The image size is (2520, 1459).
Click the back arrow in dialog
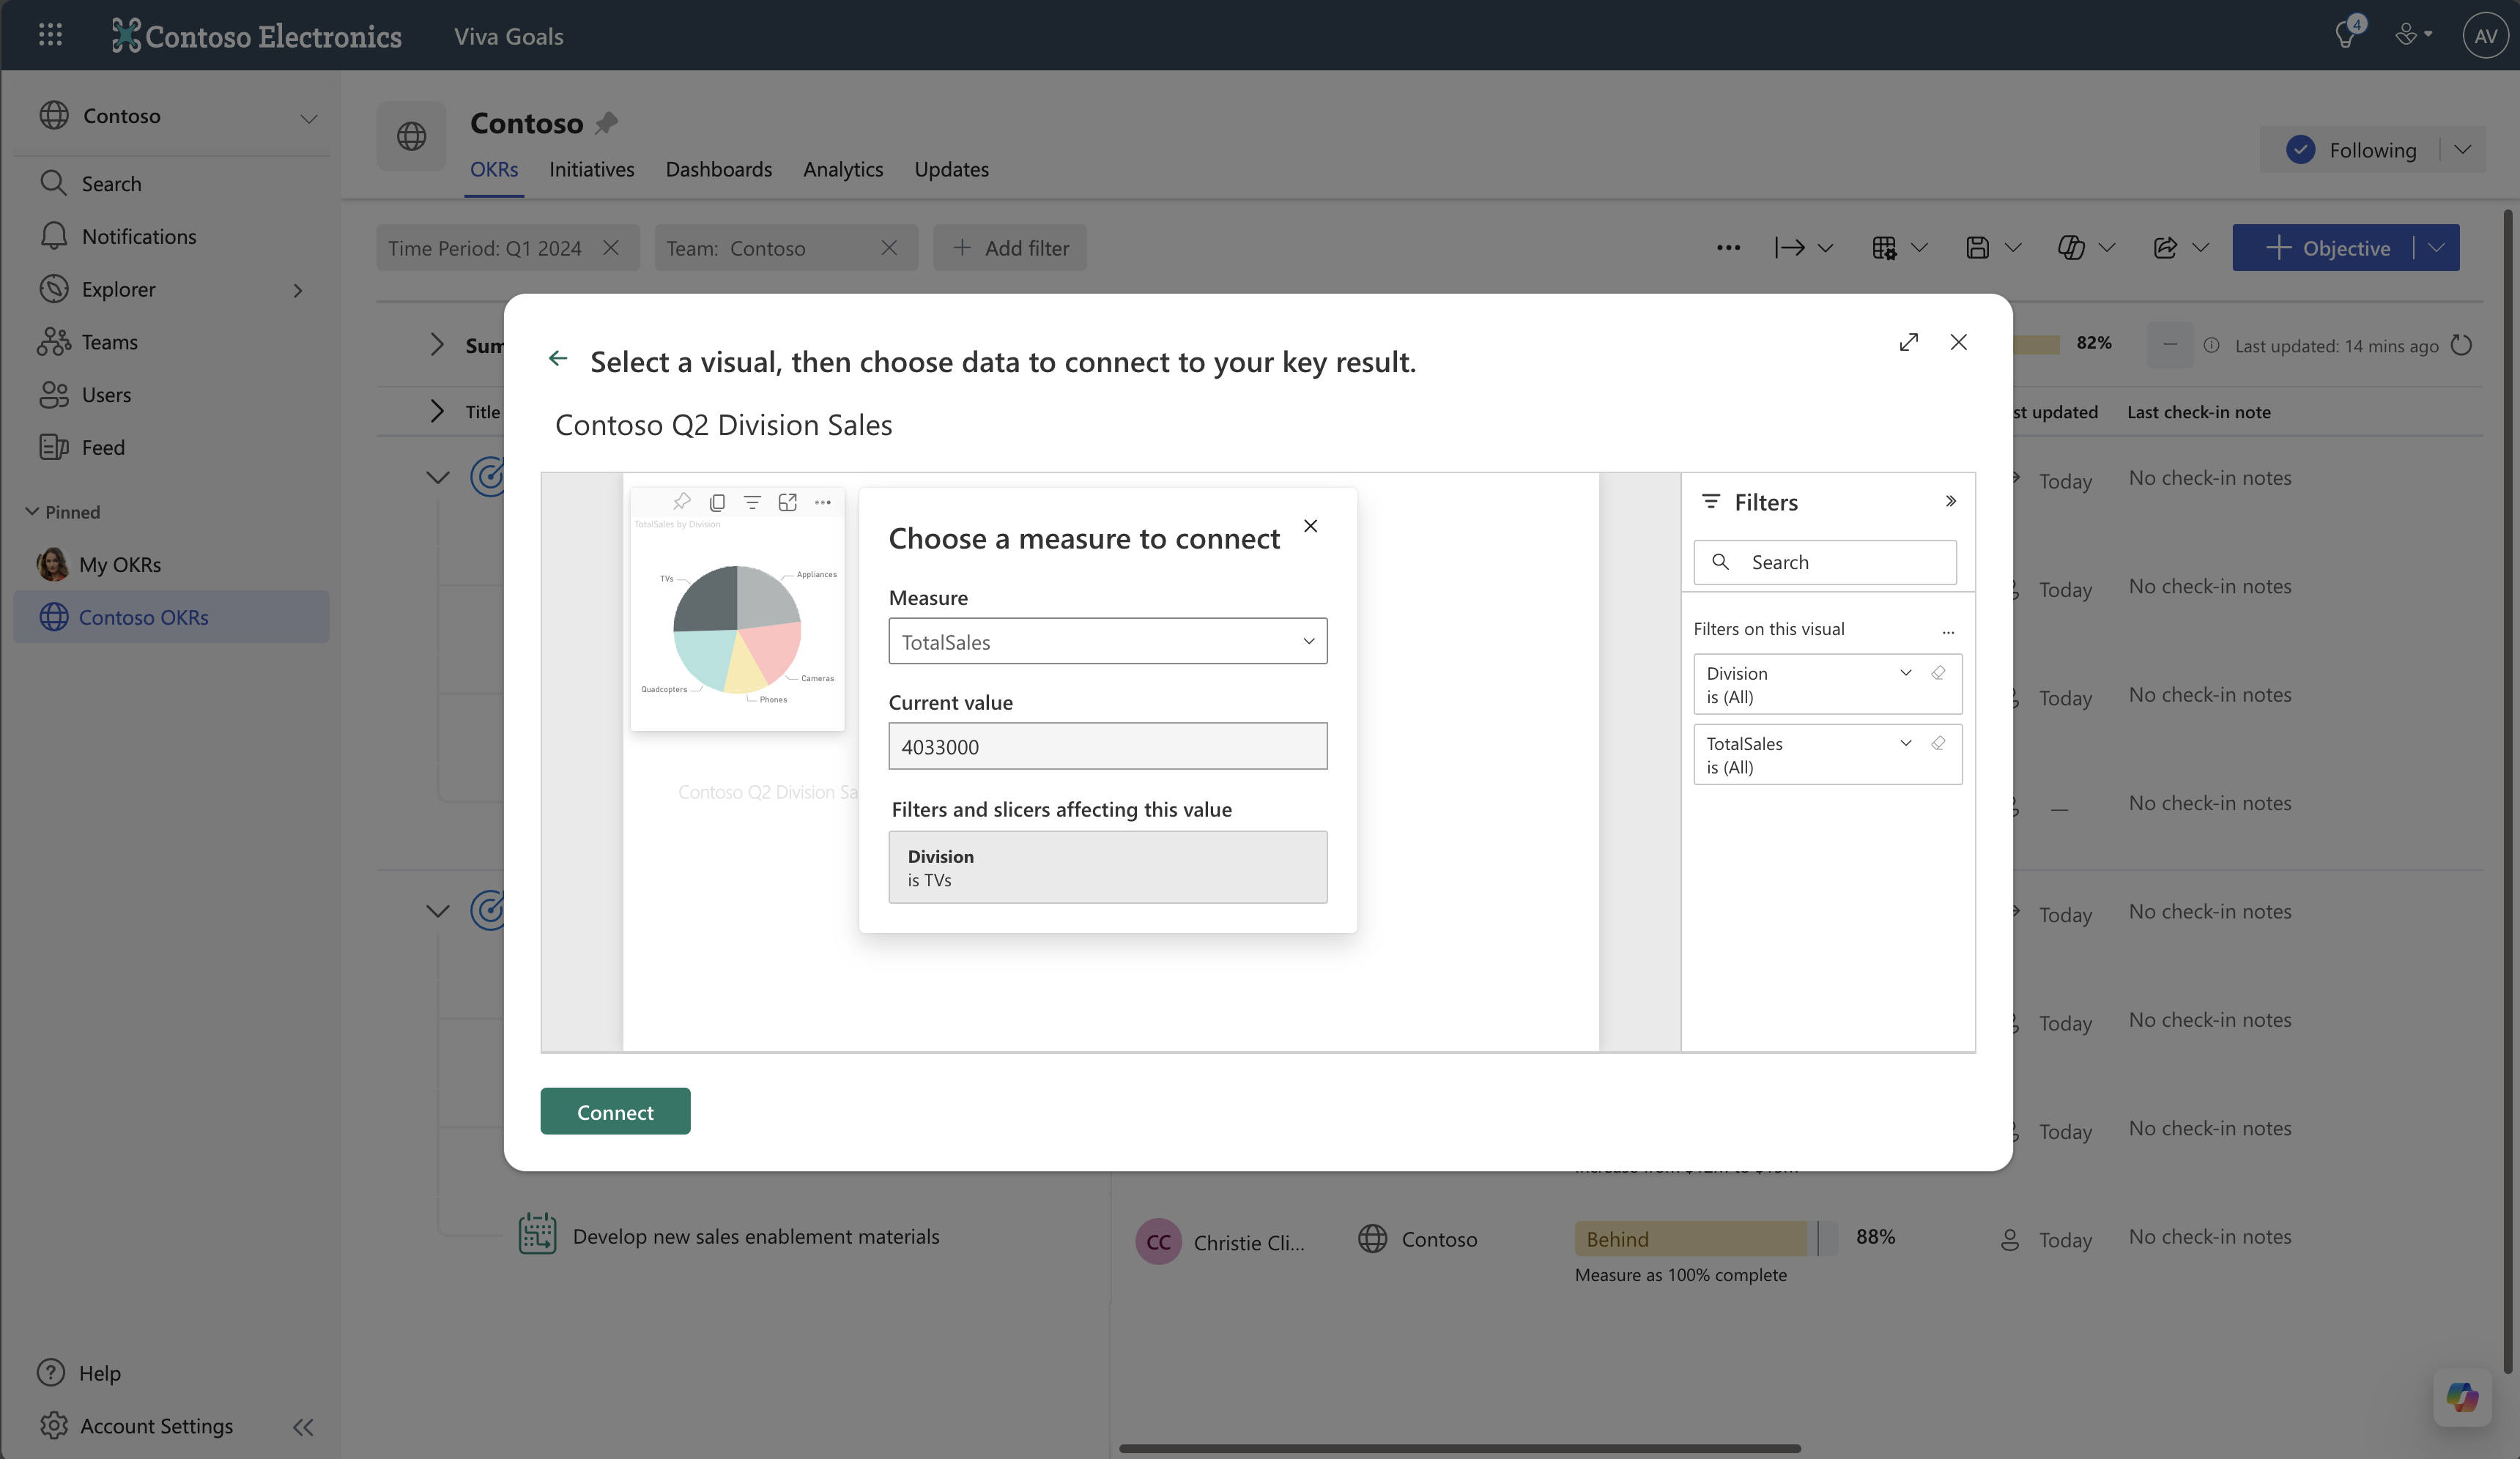[558, 358]
